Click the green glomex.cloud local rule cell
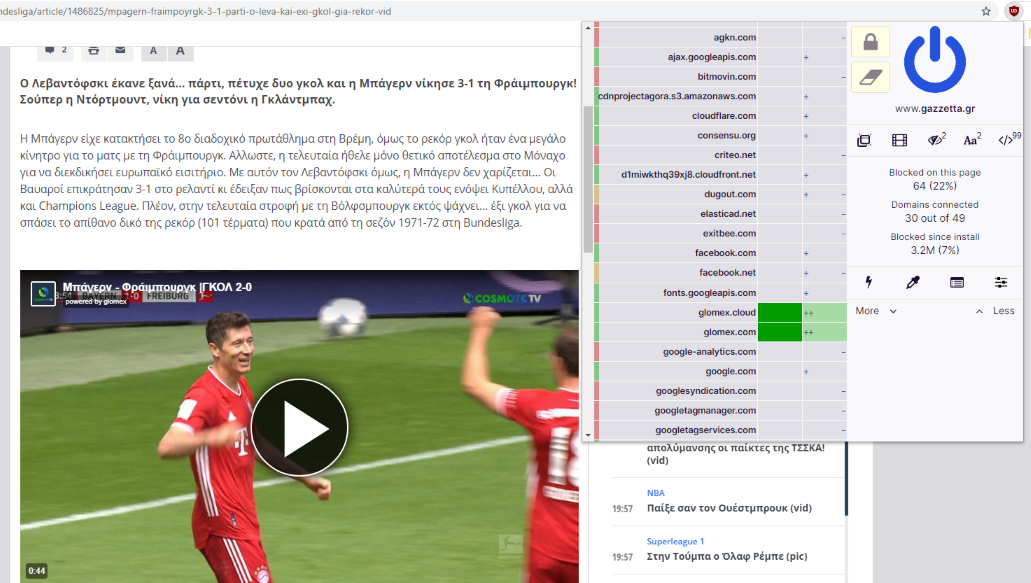 (780, 312)
